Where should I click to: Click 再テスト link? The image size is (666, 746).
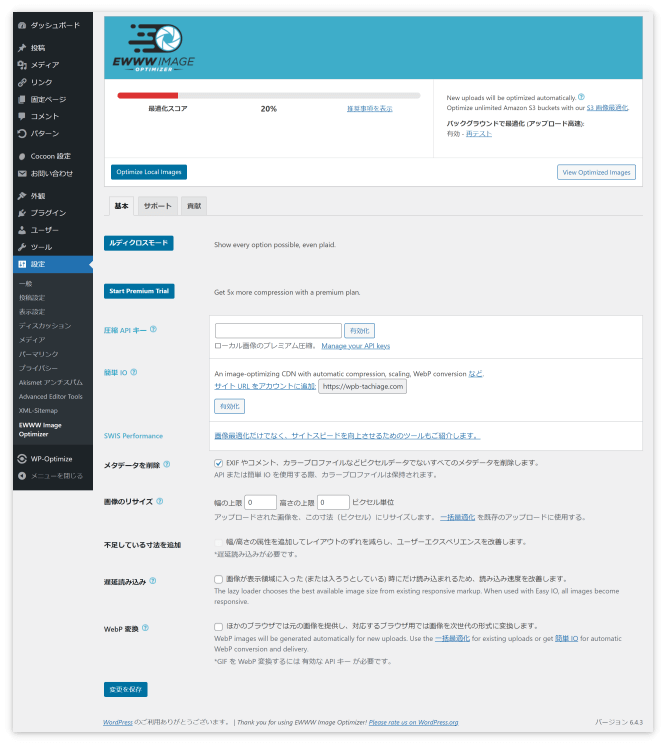tap(479, 134)
